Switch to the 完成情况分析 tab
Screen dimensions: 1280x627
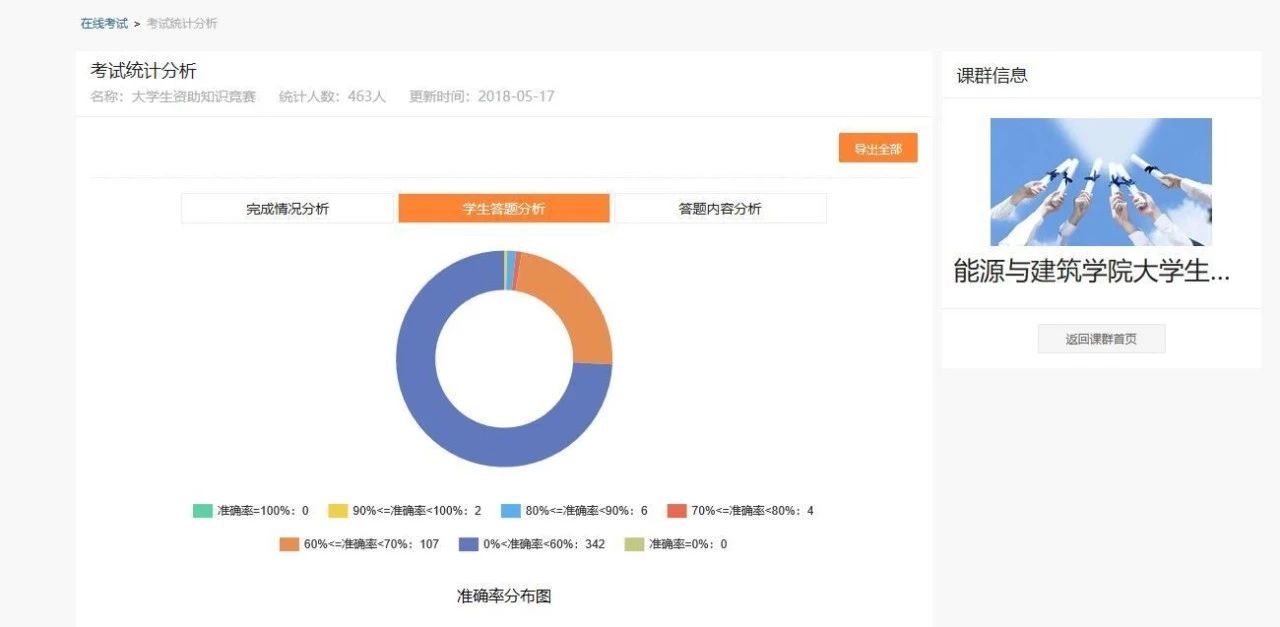coord(288,209)
